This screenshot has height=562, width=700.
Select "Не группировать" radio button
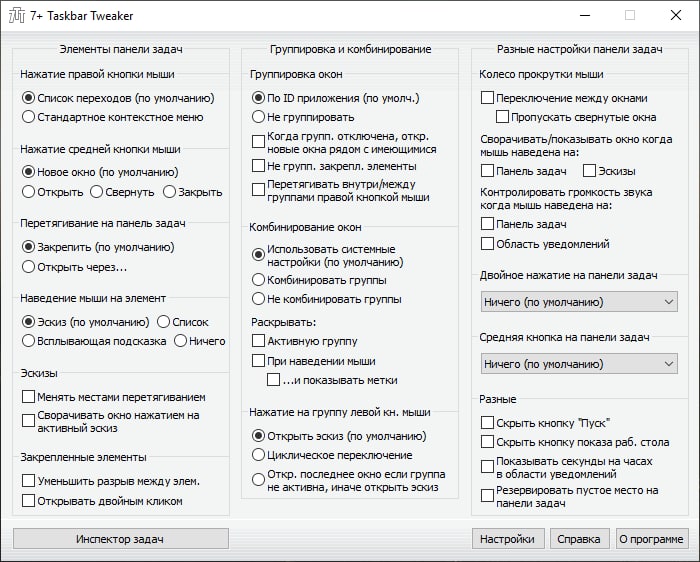(259, 117)
